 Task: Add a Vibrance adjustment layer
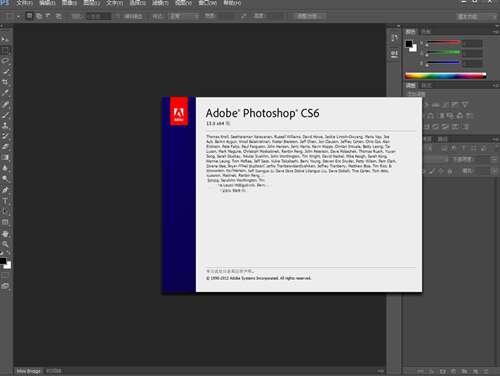(465, 105)
